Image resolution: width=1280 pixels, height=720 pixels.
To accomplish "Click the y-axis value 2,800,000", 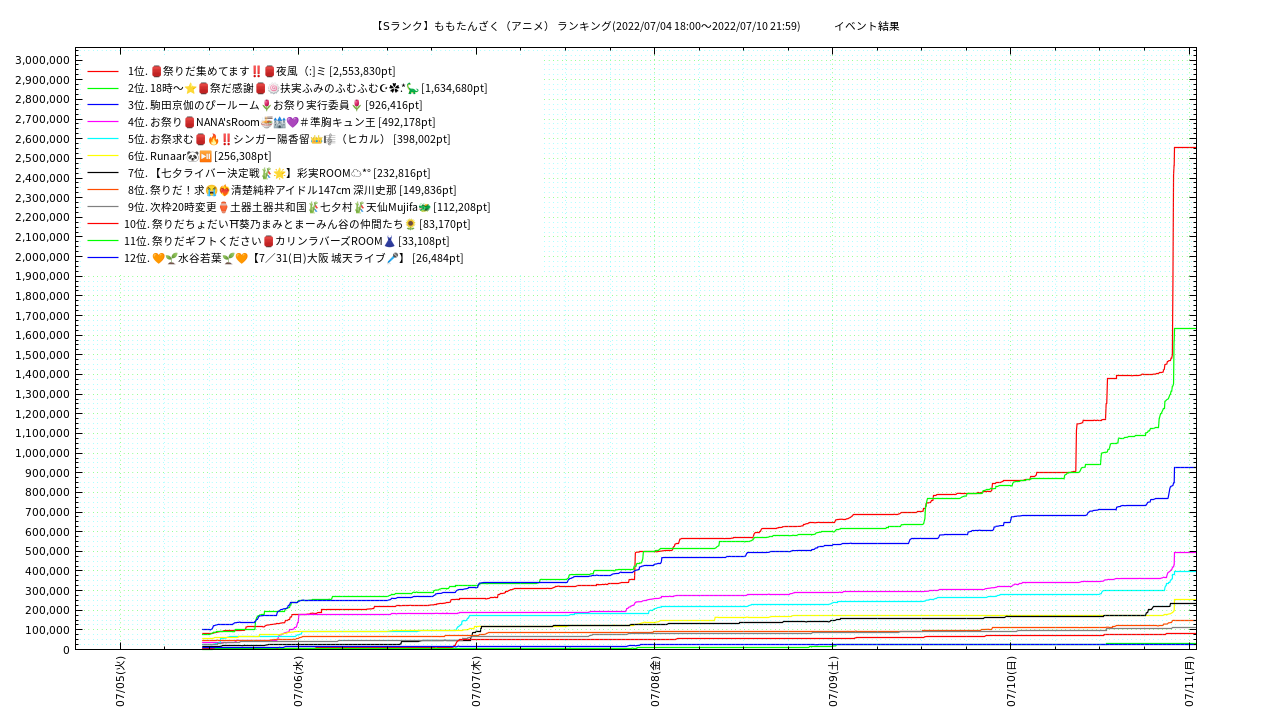I will coord(42,99).
